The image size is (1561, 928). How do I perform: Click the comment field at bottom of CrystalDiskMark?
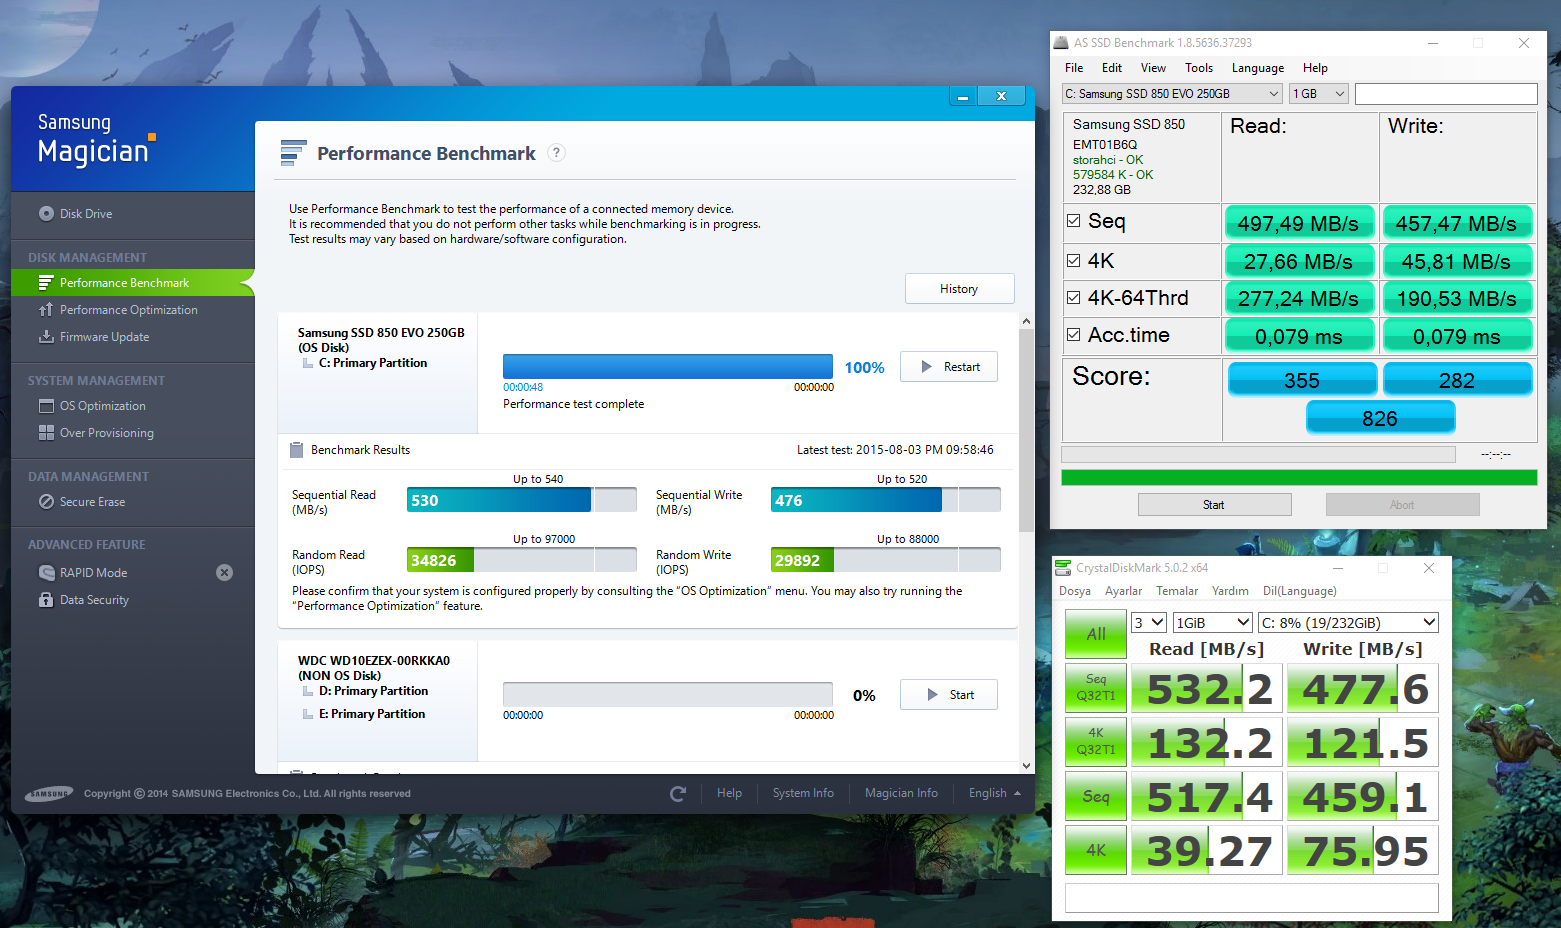(1252, 897)
